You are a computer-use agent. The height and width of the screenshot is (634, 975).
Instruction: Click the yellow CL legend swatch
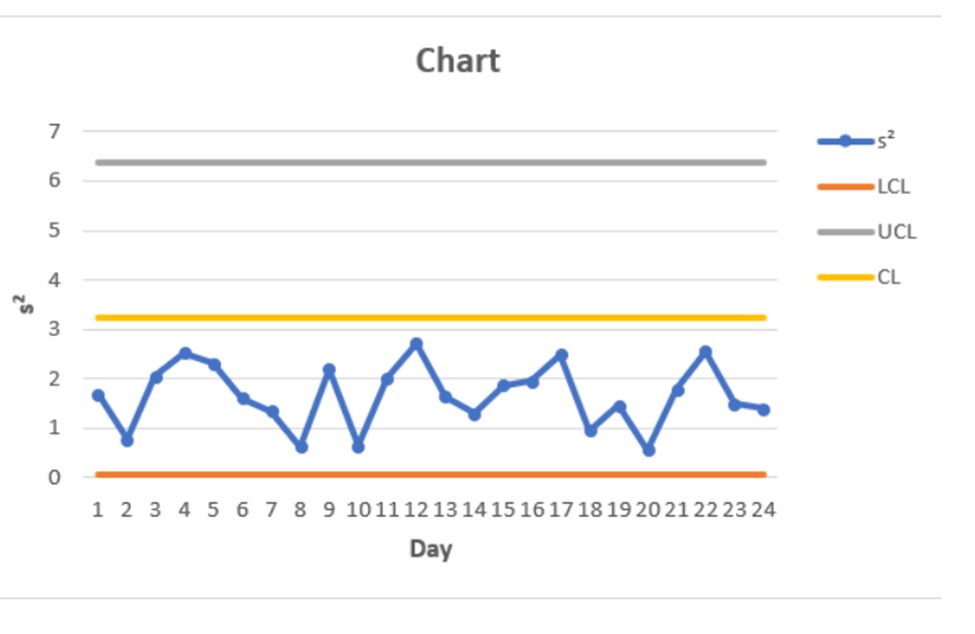845,277
